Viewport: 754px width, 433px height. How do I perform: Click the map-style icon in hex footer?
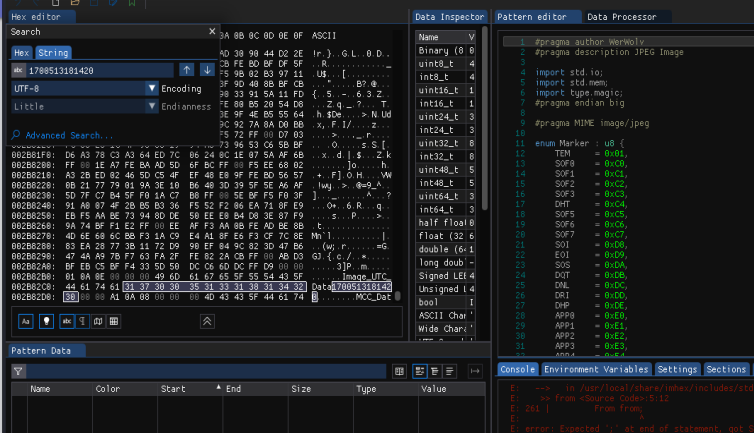(98, 321)
